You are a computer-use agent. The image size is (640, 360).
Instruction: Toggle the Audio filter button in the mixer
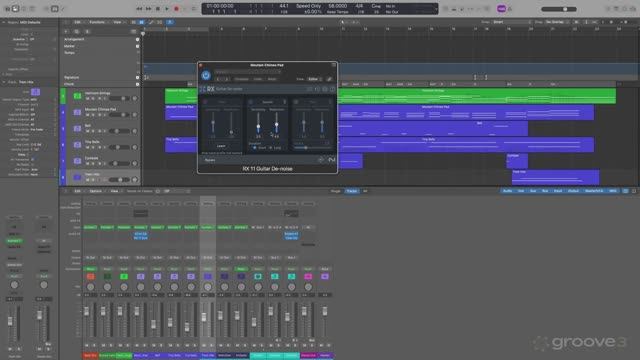tap(507, 191)
